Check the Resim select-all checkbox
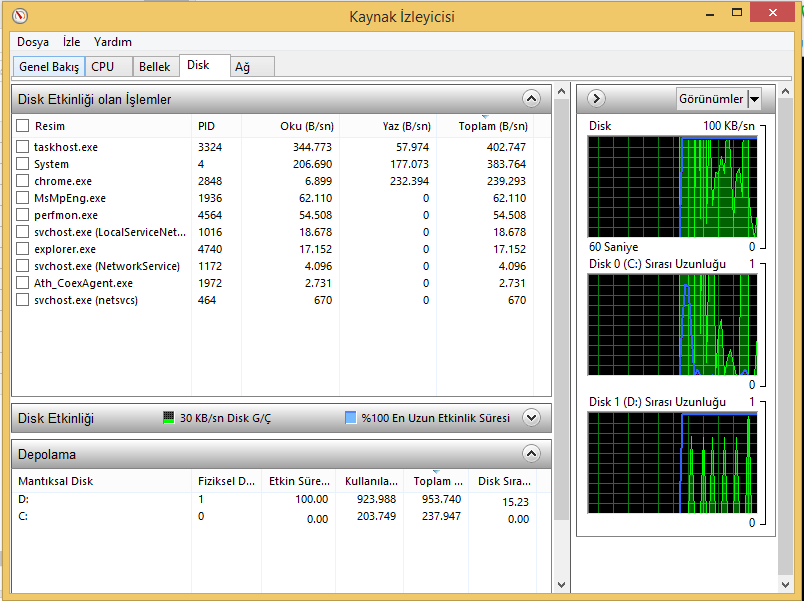 coord(22,126)
